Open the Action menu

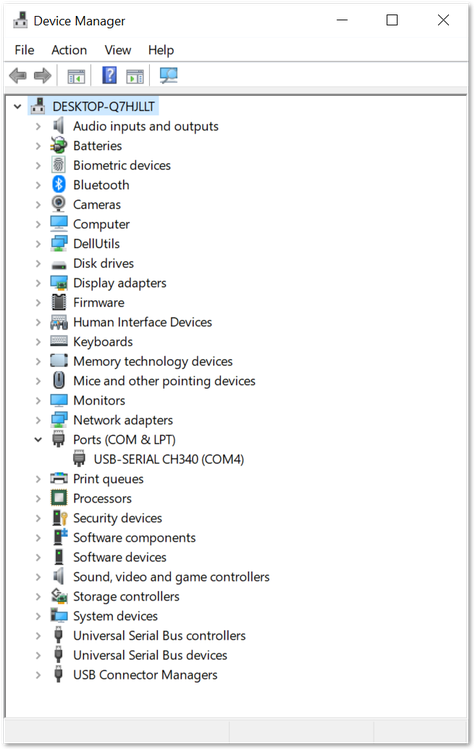[69, 50]
